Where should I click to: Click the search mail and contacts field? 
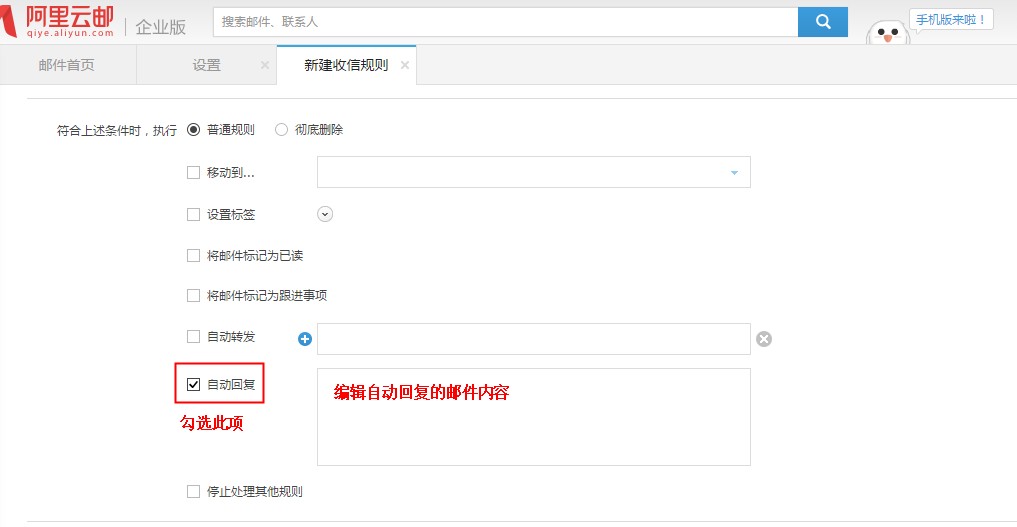pyautogui.click(x=505, y=21)
